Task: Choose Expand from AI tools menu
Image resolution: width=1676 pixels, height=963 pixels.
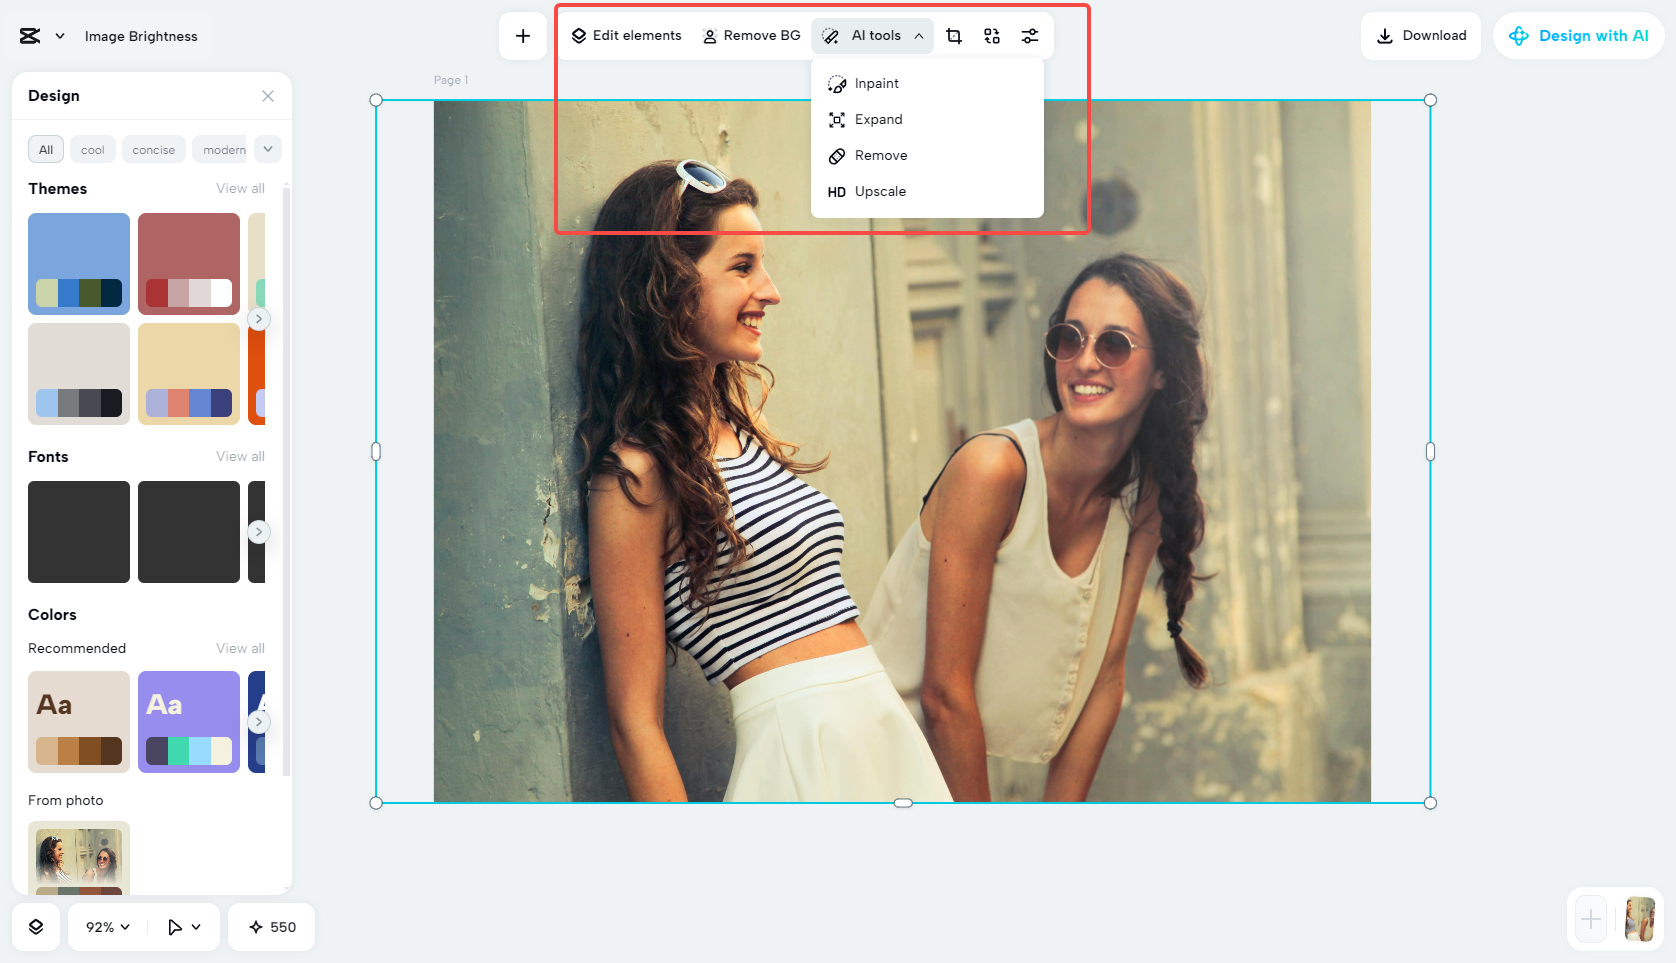Action: pos(927,120)
